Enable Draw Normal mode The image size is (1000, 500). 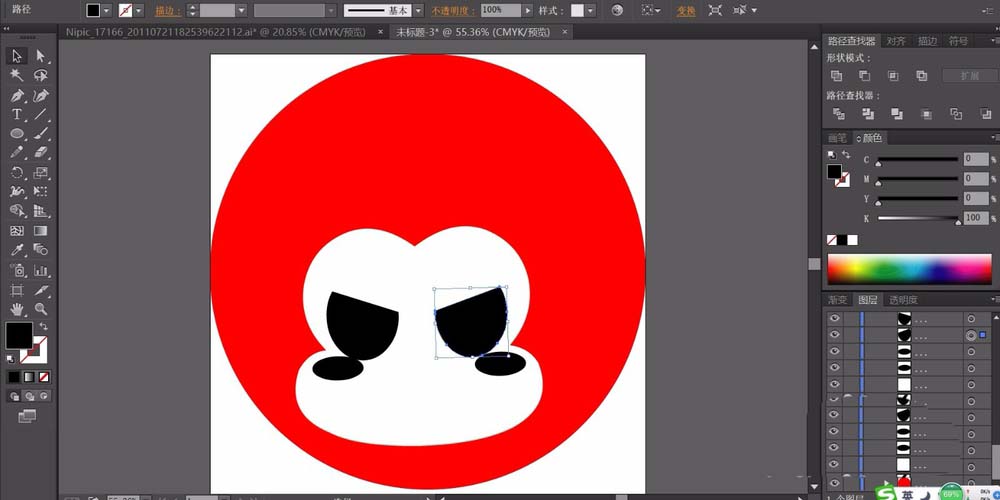click(14, 396)
